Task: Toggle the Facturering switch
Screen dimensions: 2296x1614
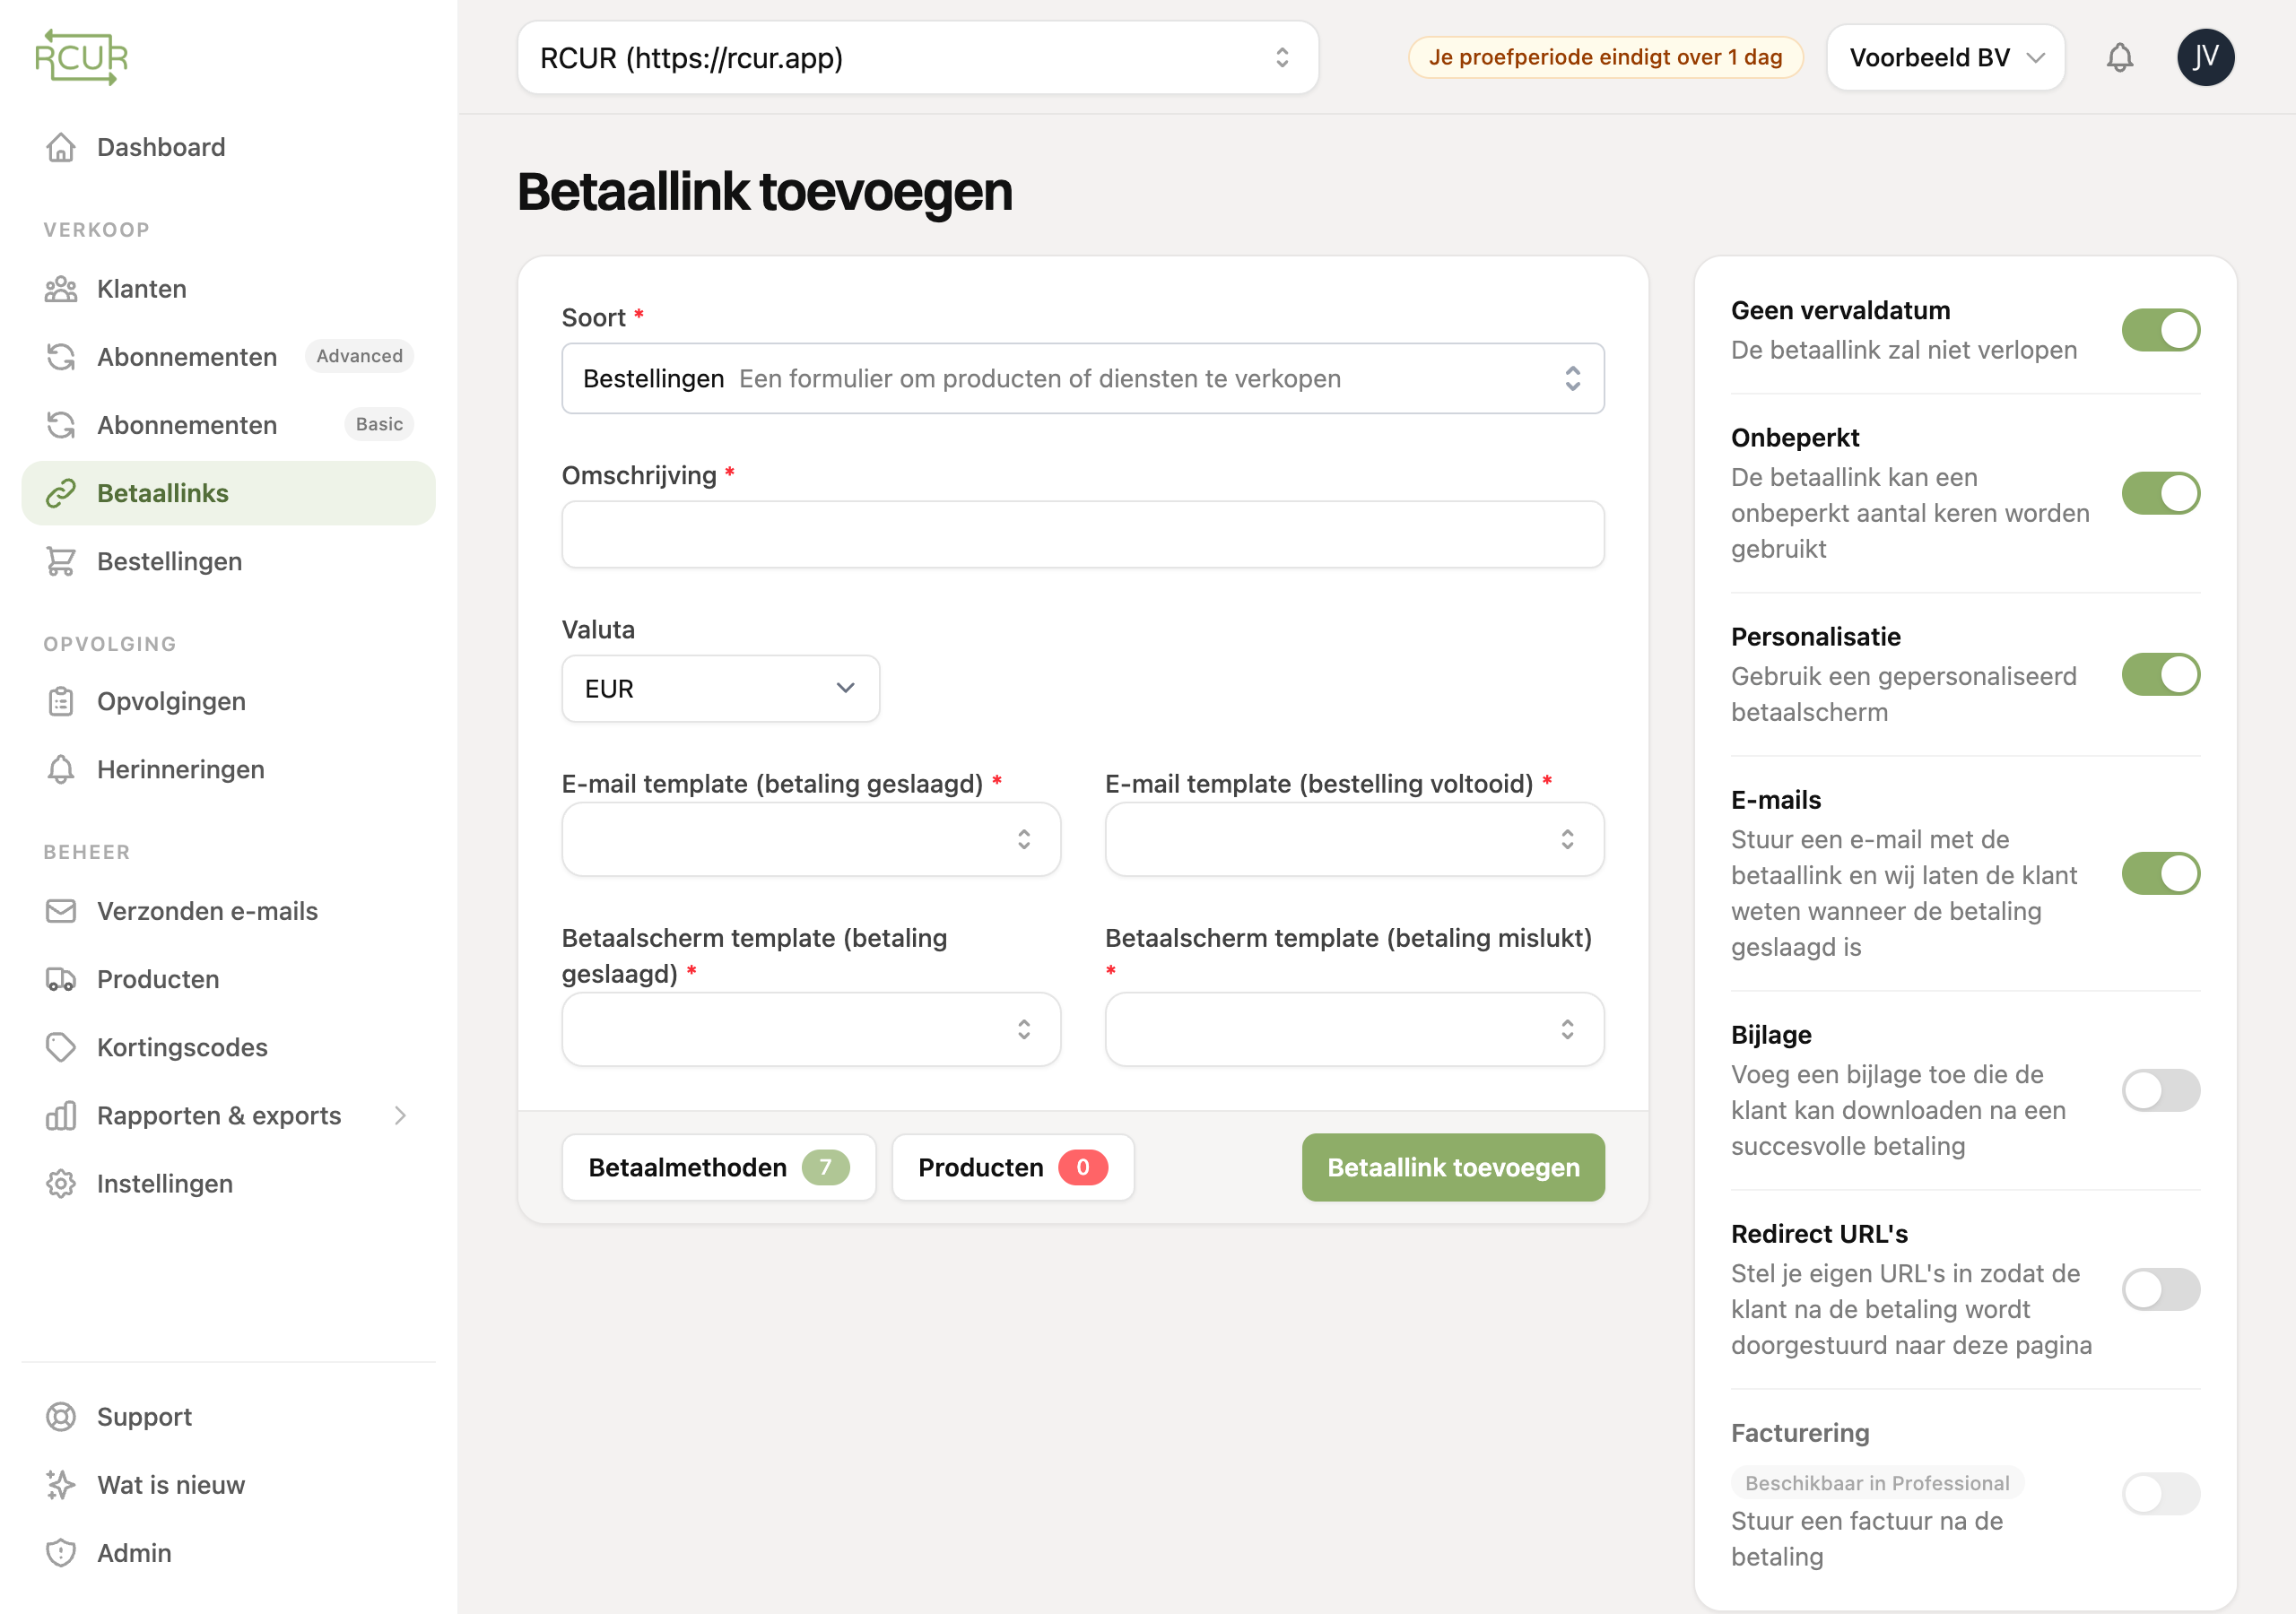Action: tap(2160, 1493)
